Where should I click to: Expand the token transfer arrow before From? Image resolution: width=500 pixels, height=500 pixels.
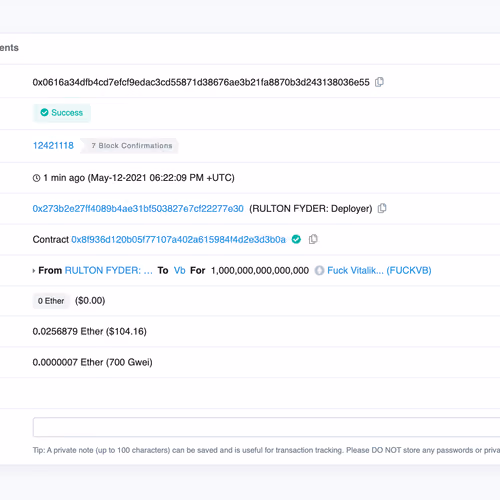34,271
